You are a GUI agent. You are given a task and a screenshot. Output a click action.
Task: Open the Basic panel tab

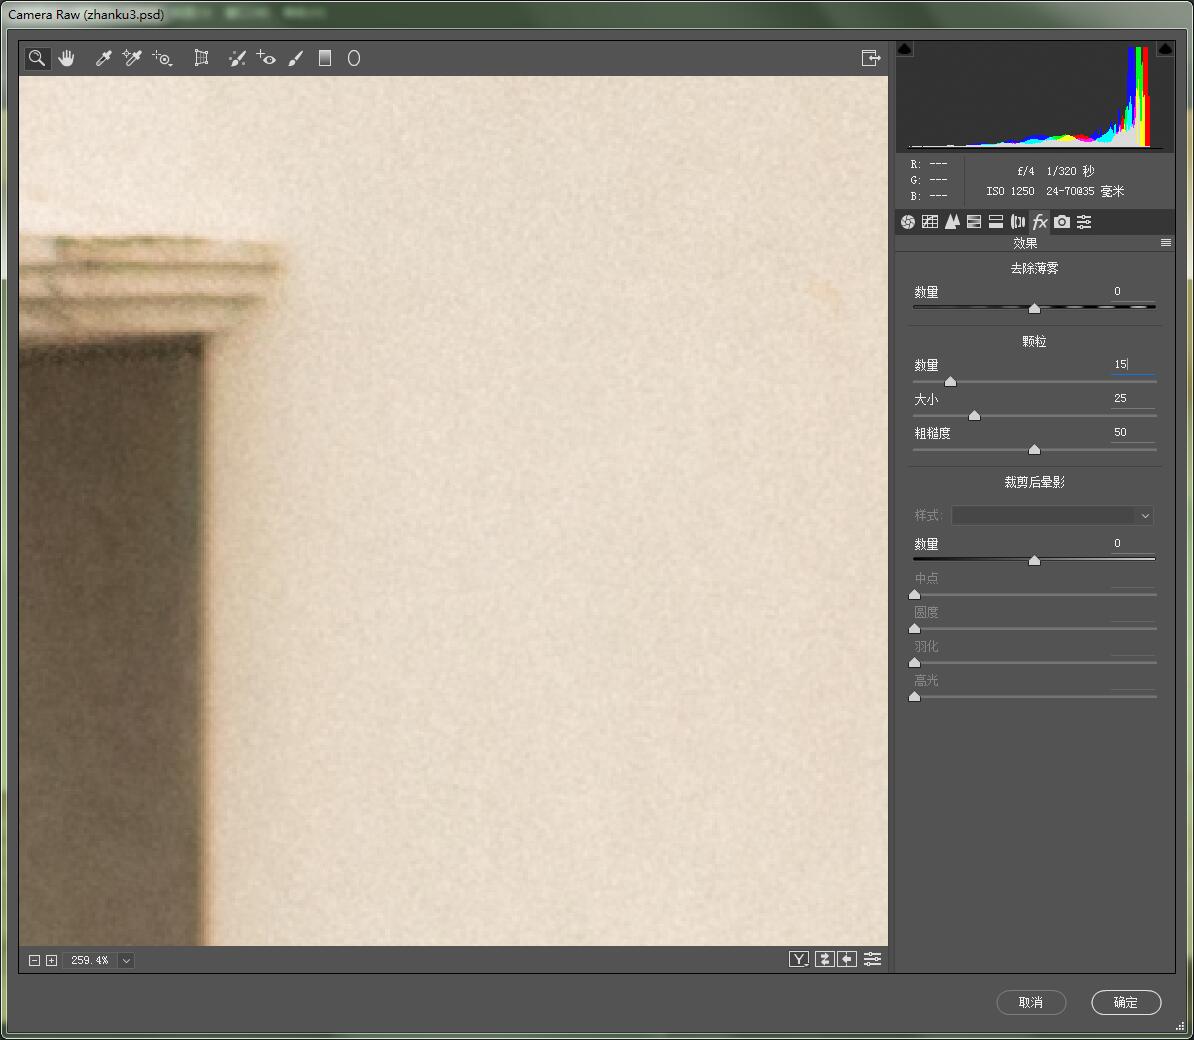pos(908,222)
